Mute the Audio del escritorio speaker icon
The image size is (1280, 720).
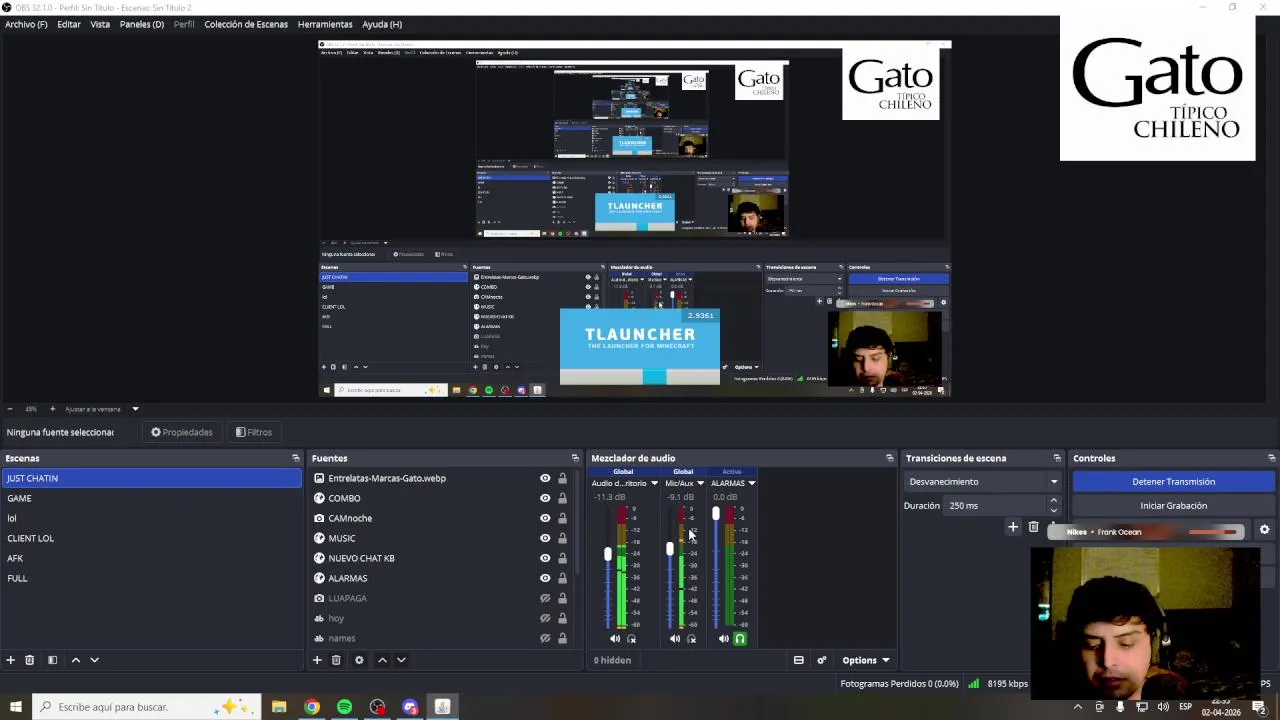tap(615, 639)
